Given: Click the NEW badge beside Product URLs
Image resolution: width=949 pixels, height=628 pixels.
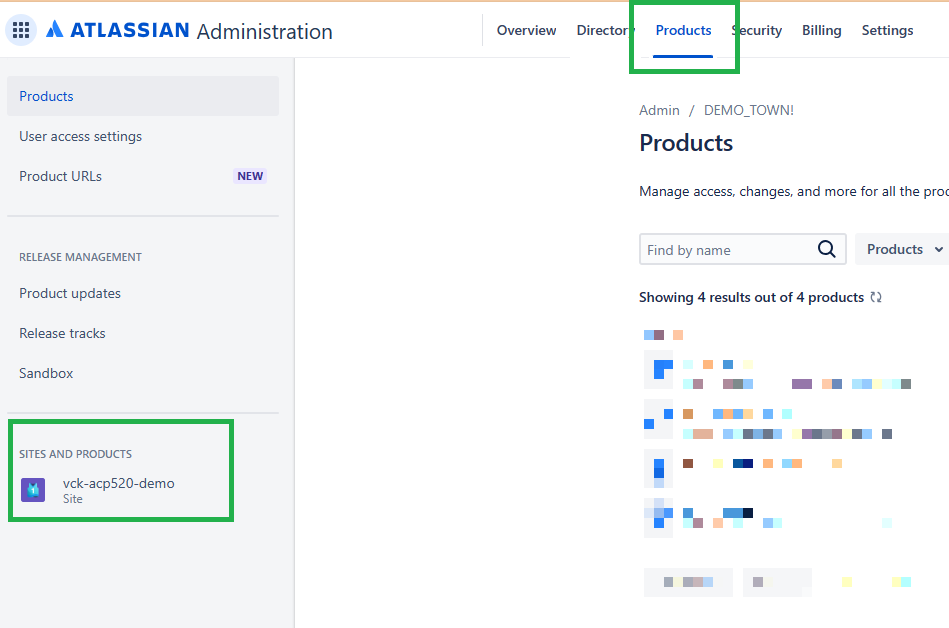Looking at the screenshot, I should coord(250,176).
